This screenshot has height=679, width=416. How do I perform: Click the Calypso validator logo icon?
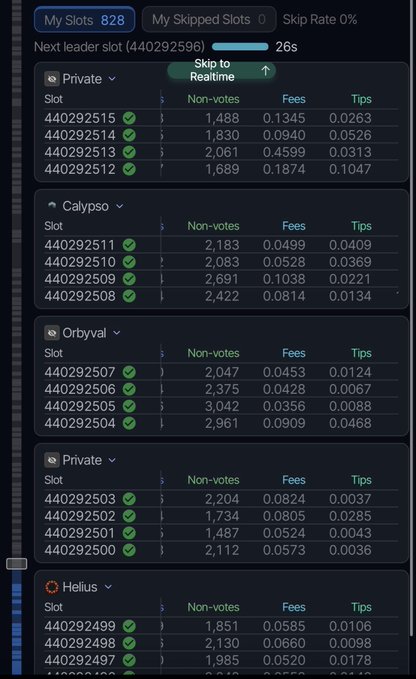[52, 206]
